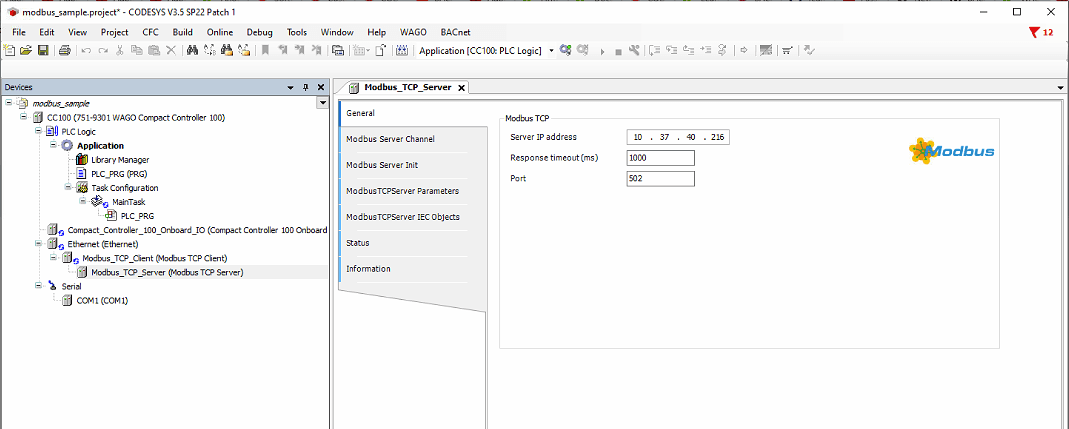Click the Modbus logo image
1069x429 pixels.
(952, 151)
